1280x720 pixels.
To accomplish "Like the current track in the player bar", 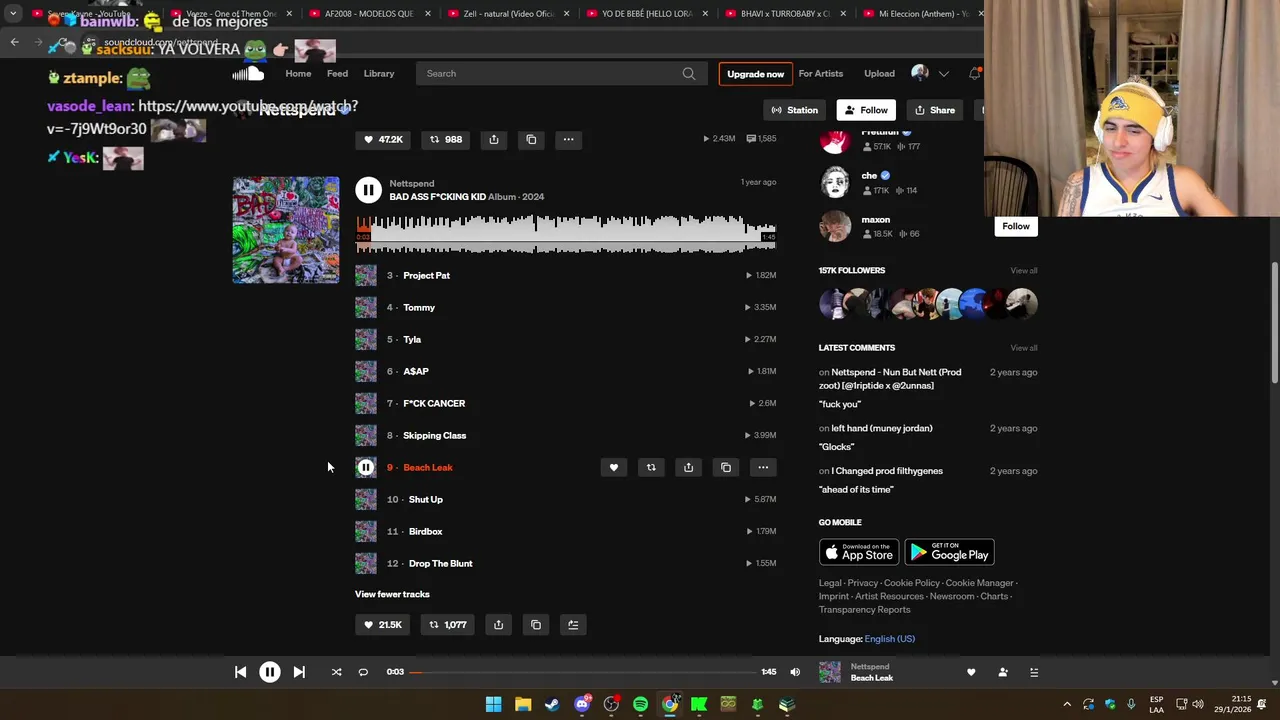I will (x=971, y=672).
